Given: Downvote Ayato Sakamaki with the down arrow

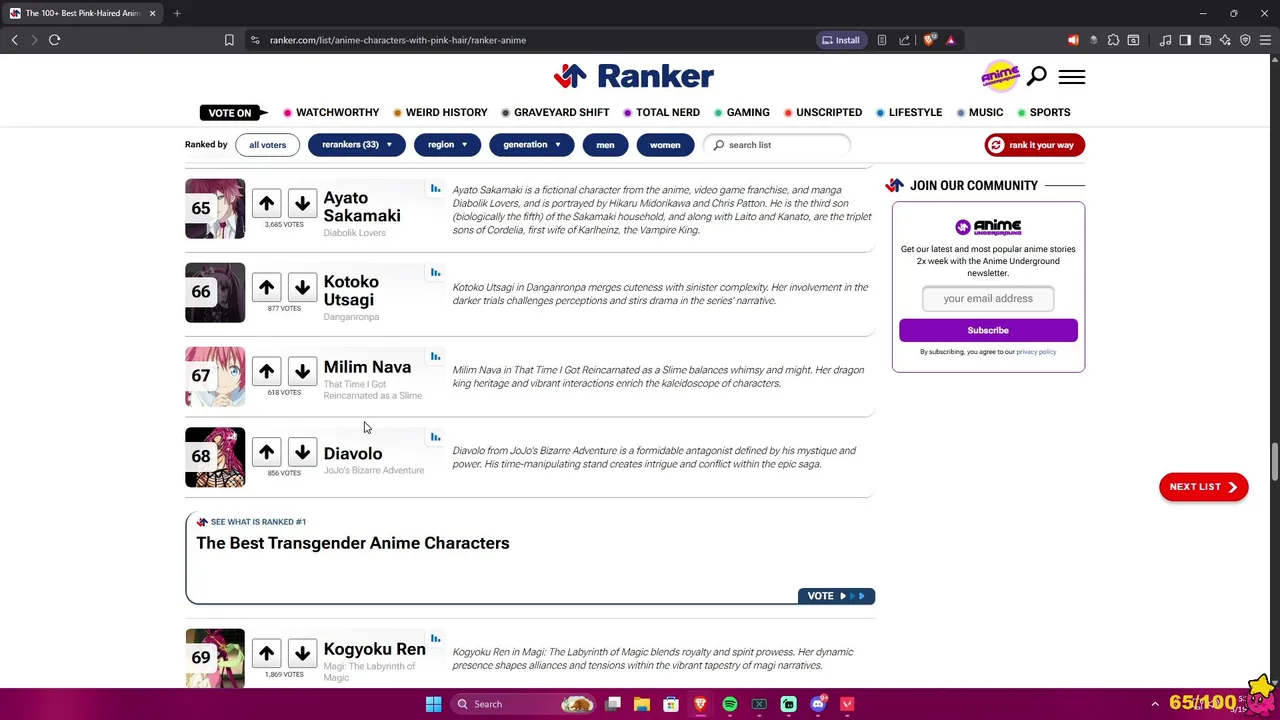Looking at the screenshot, I should [x=302, y=204].
